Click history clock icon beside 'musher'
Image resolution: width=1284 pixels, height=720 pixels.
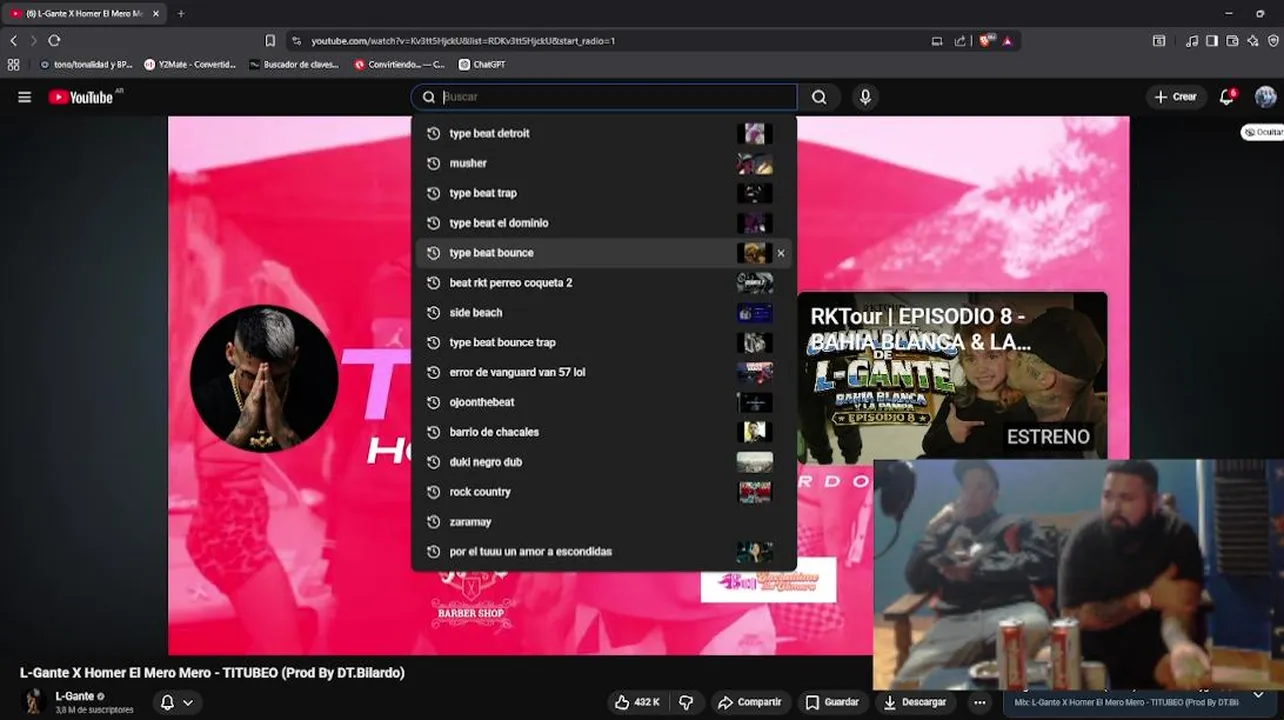point(433,163)
